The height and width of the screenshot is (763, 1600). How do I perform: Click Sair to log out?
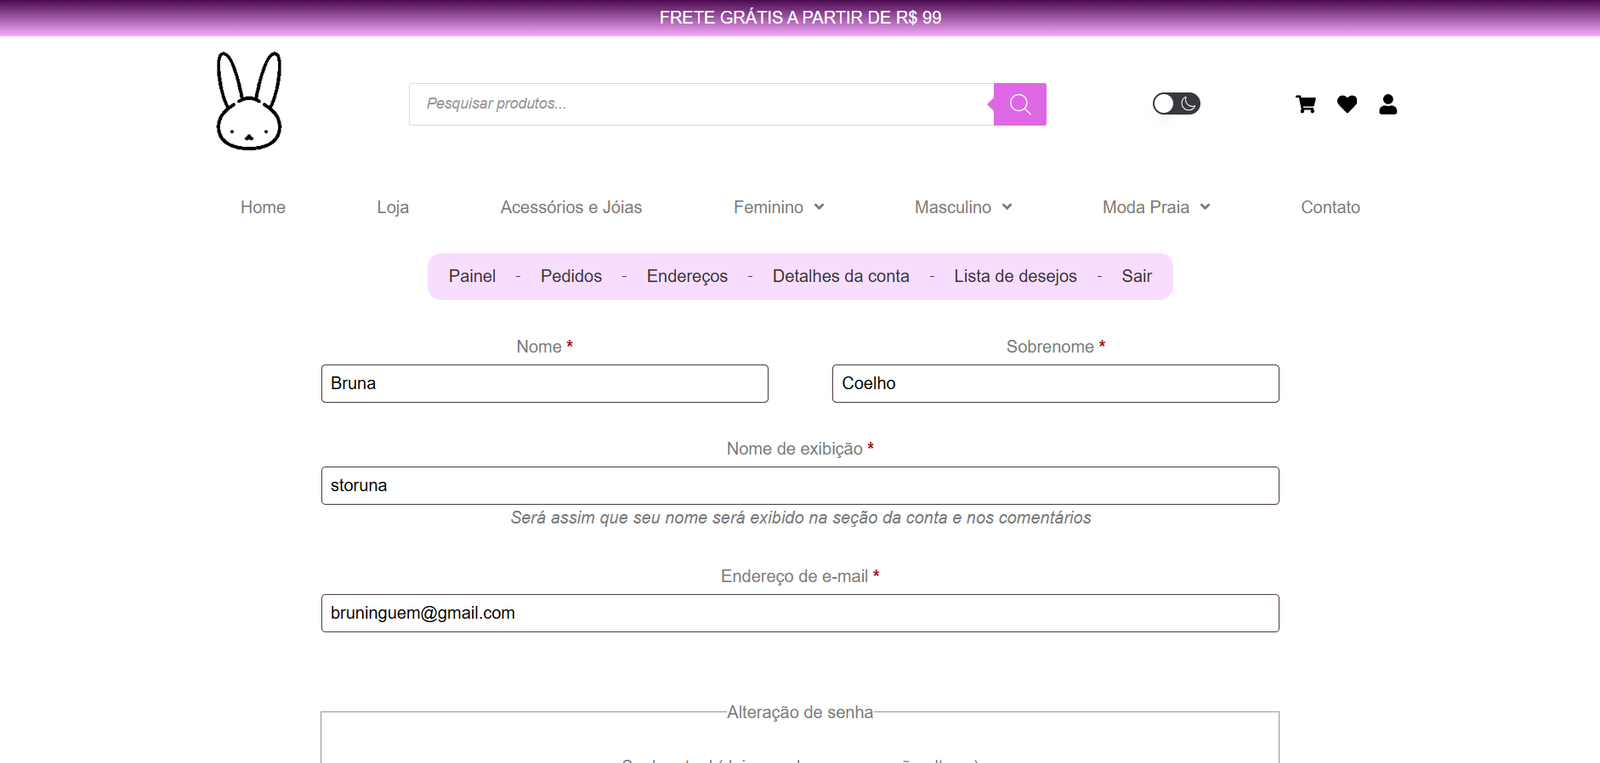1136,276
